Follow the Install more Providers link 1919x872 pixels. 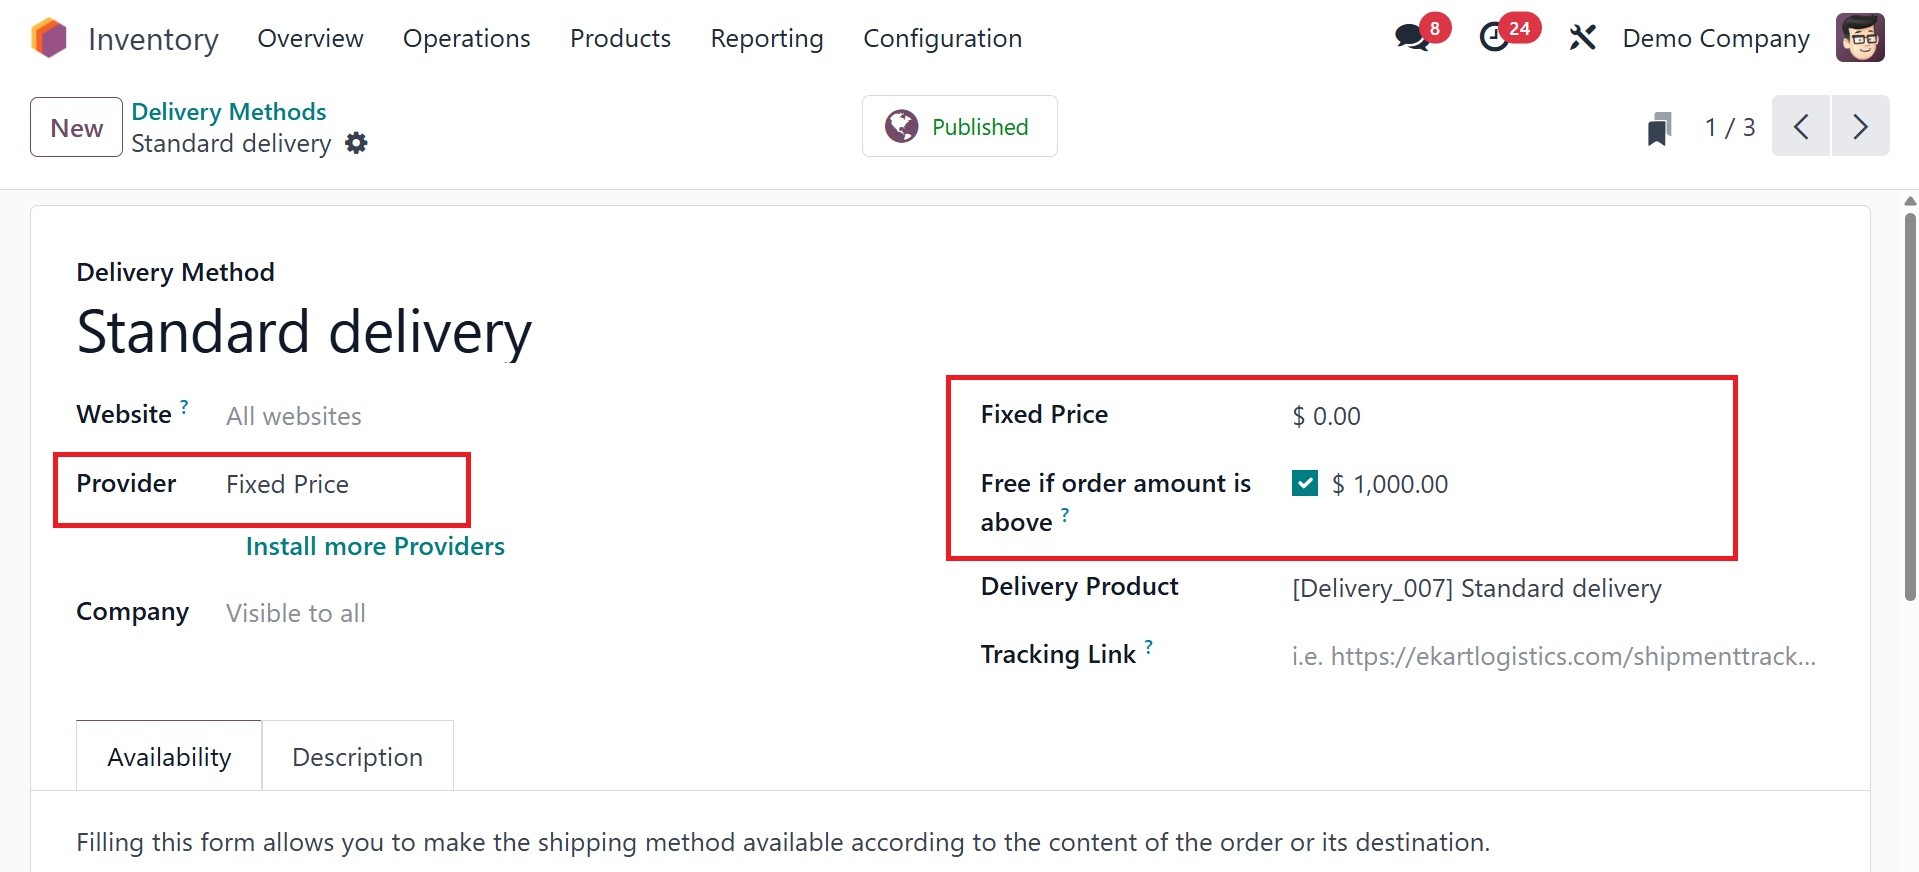(x=375, y=547)
